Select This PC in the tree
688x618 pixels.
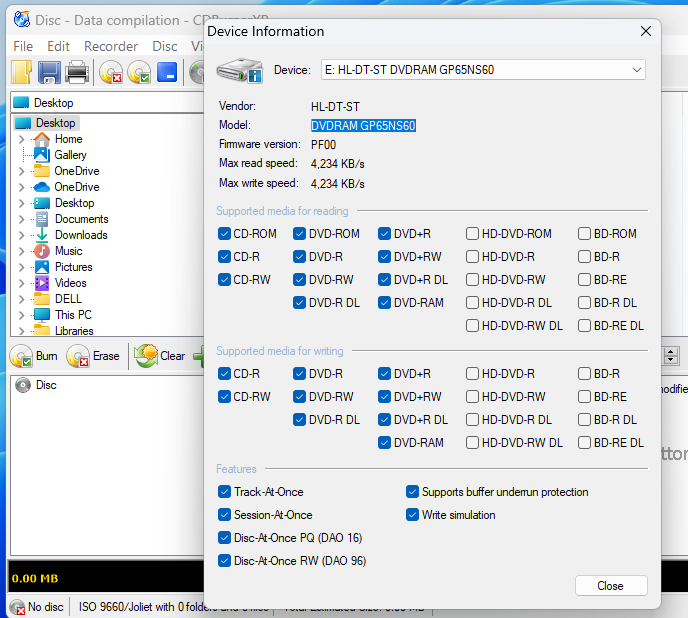pos(73,315)
